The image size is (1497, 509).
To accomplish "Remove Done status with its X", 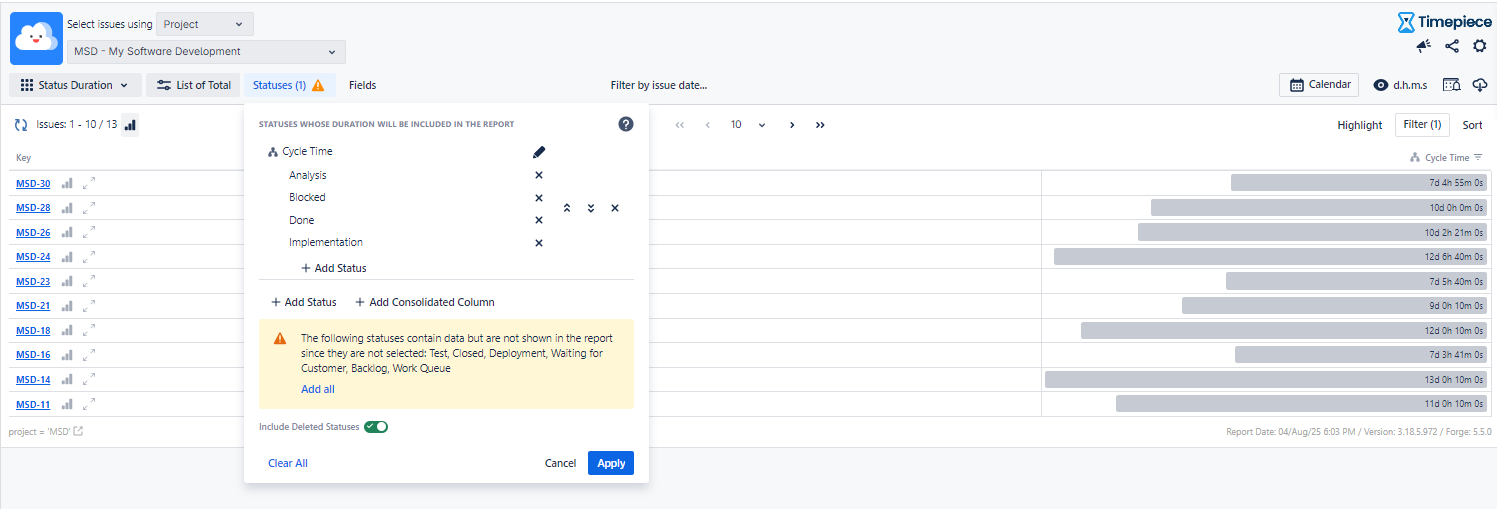I will pyautogui.click(x=539, y=220).
